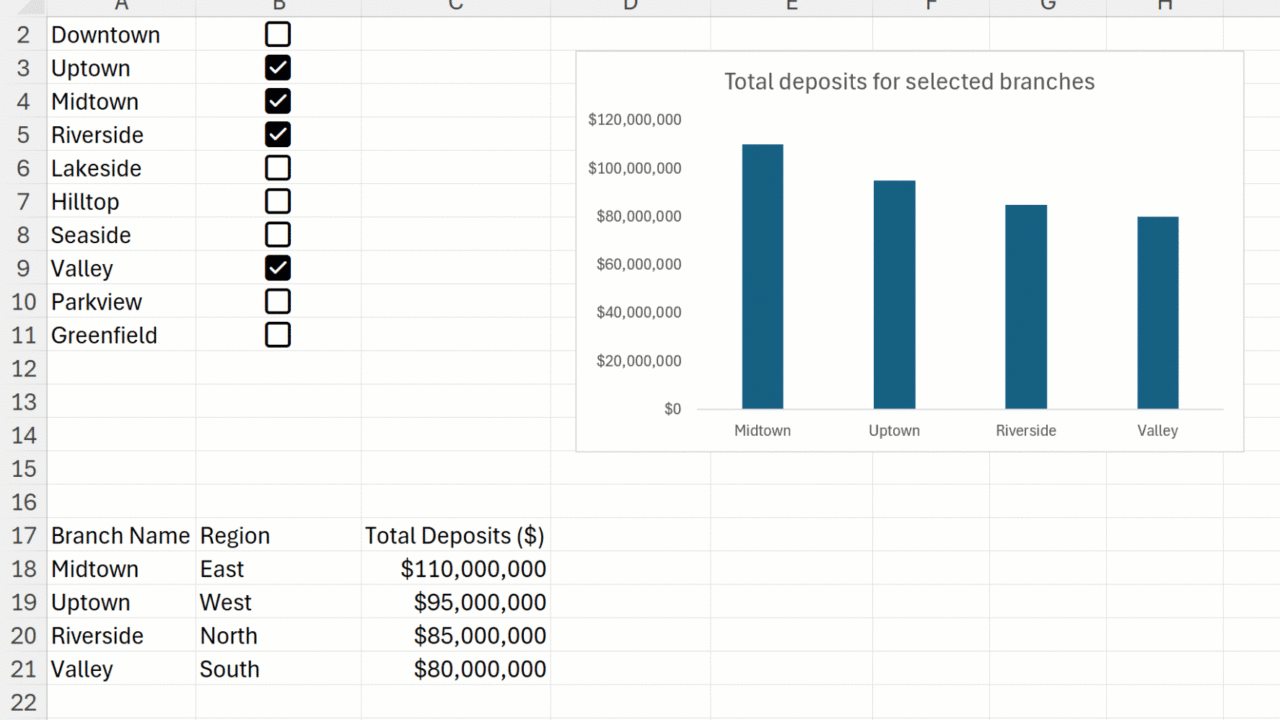Disable the Riverside checkbox
Image resolution: width=1280 pixels, height=720 pixels.
tap(278, 135)
